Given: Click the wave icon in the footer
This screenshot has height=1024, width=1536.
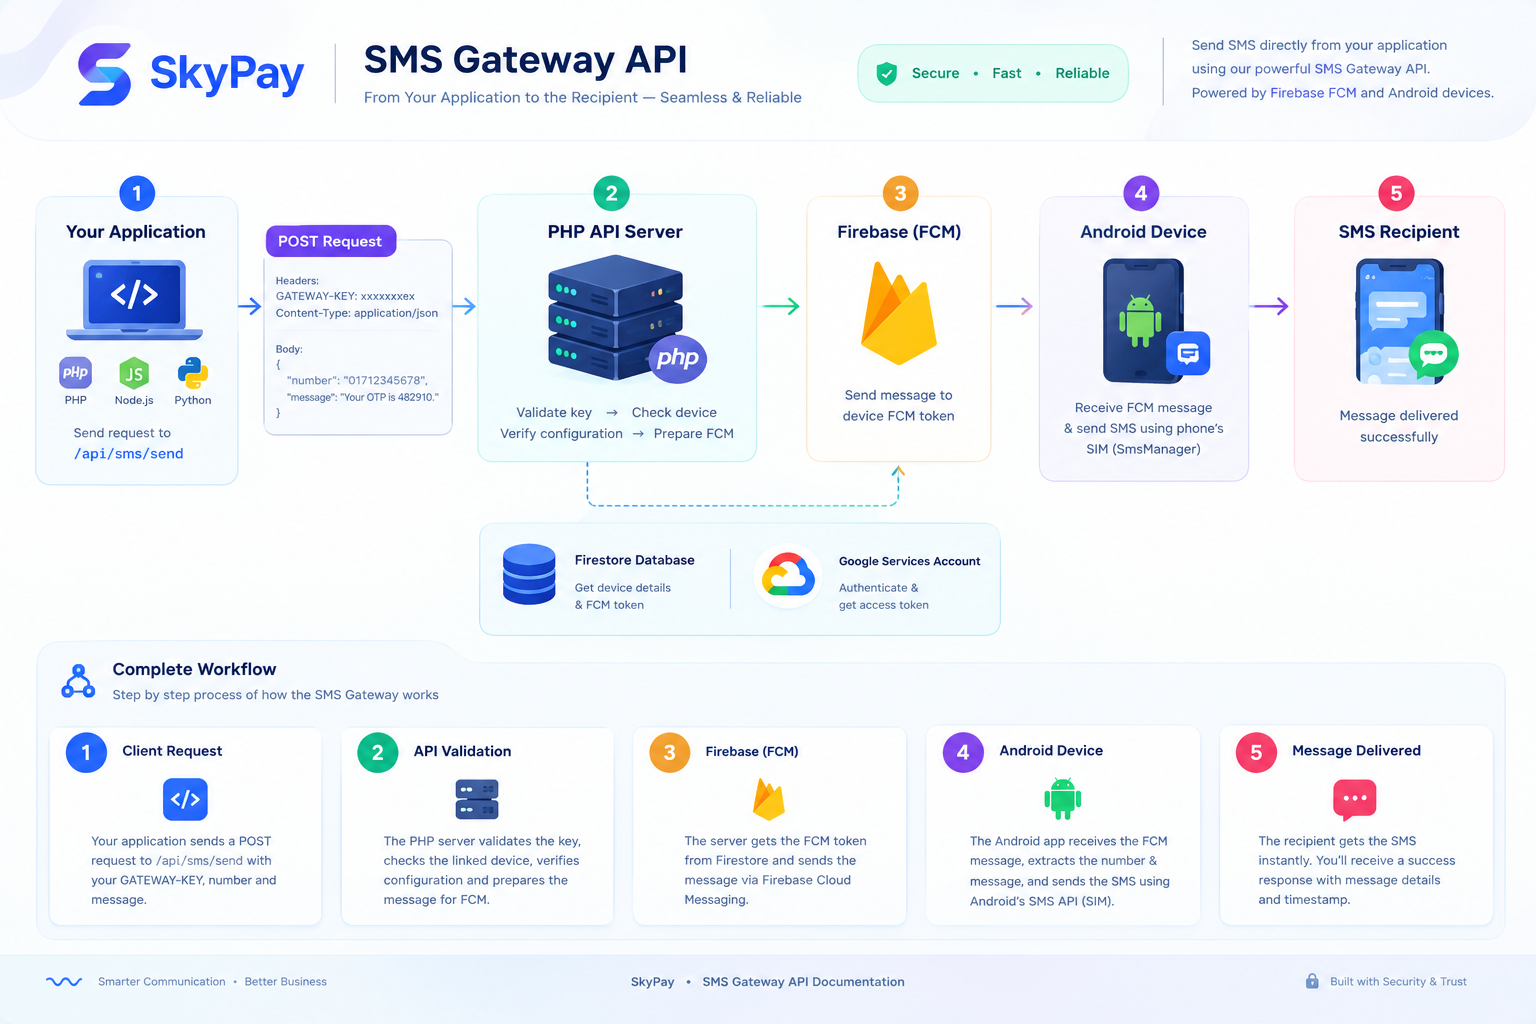Looking at the screenshot, I should coord(64,981).
